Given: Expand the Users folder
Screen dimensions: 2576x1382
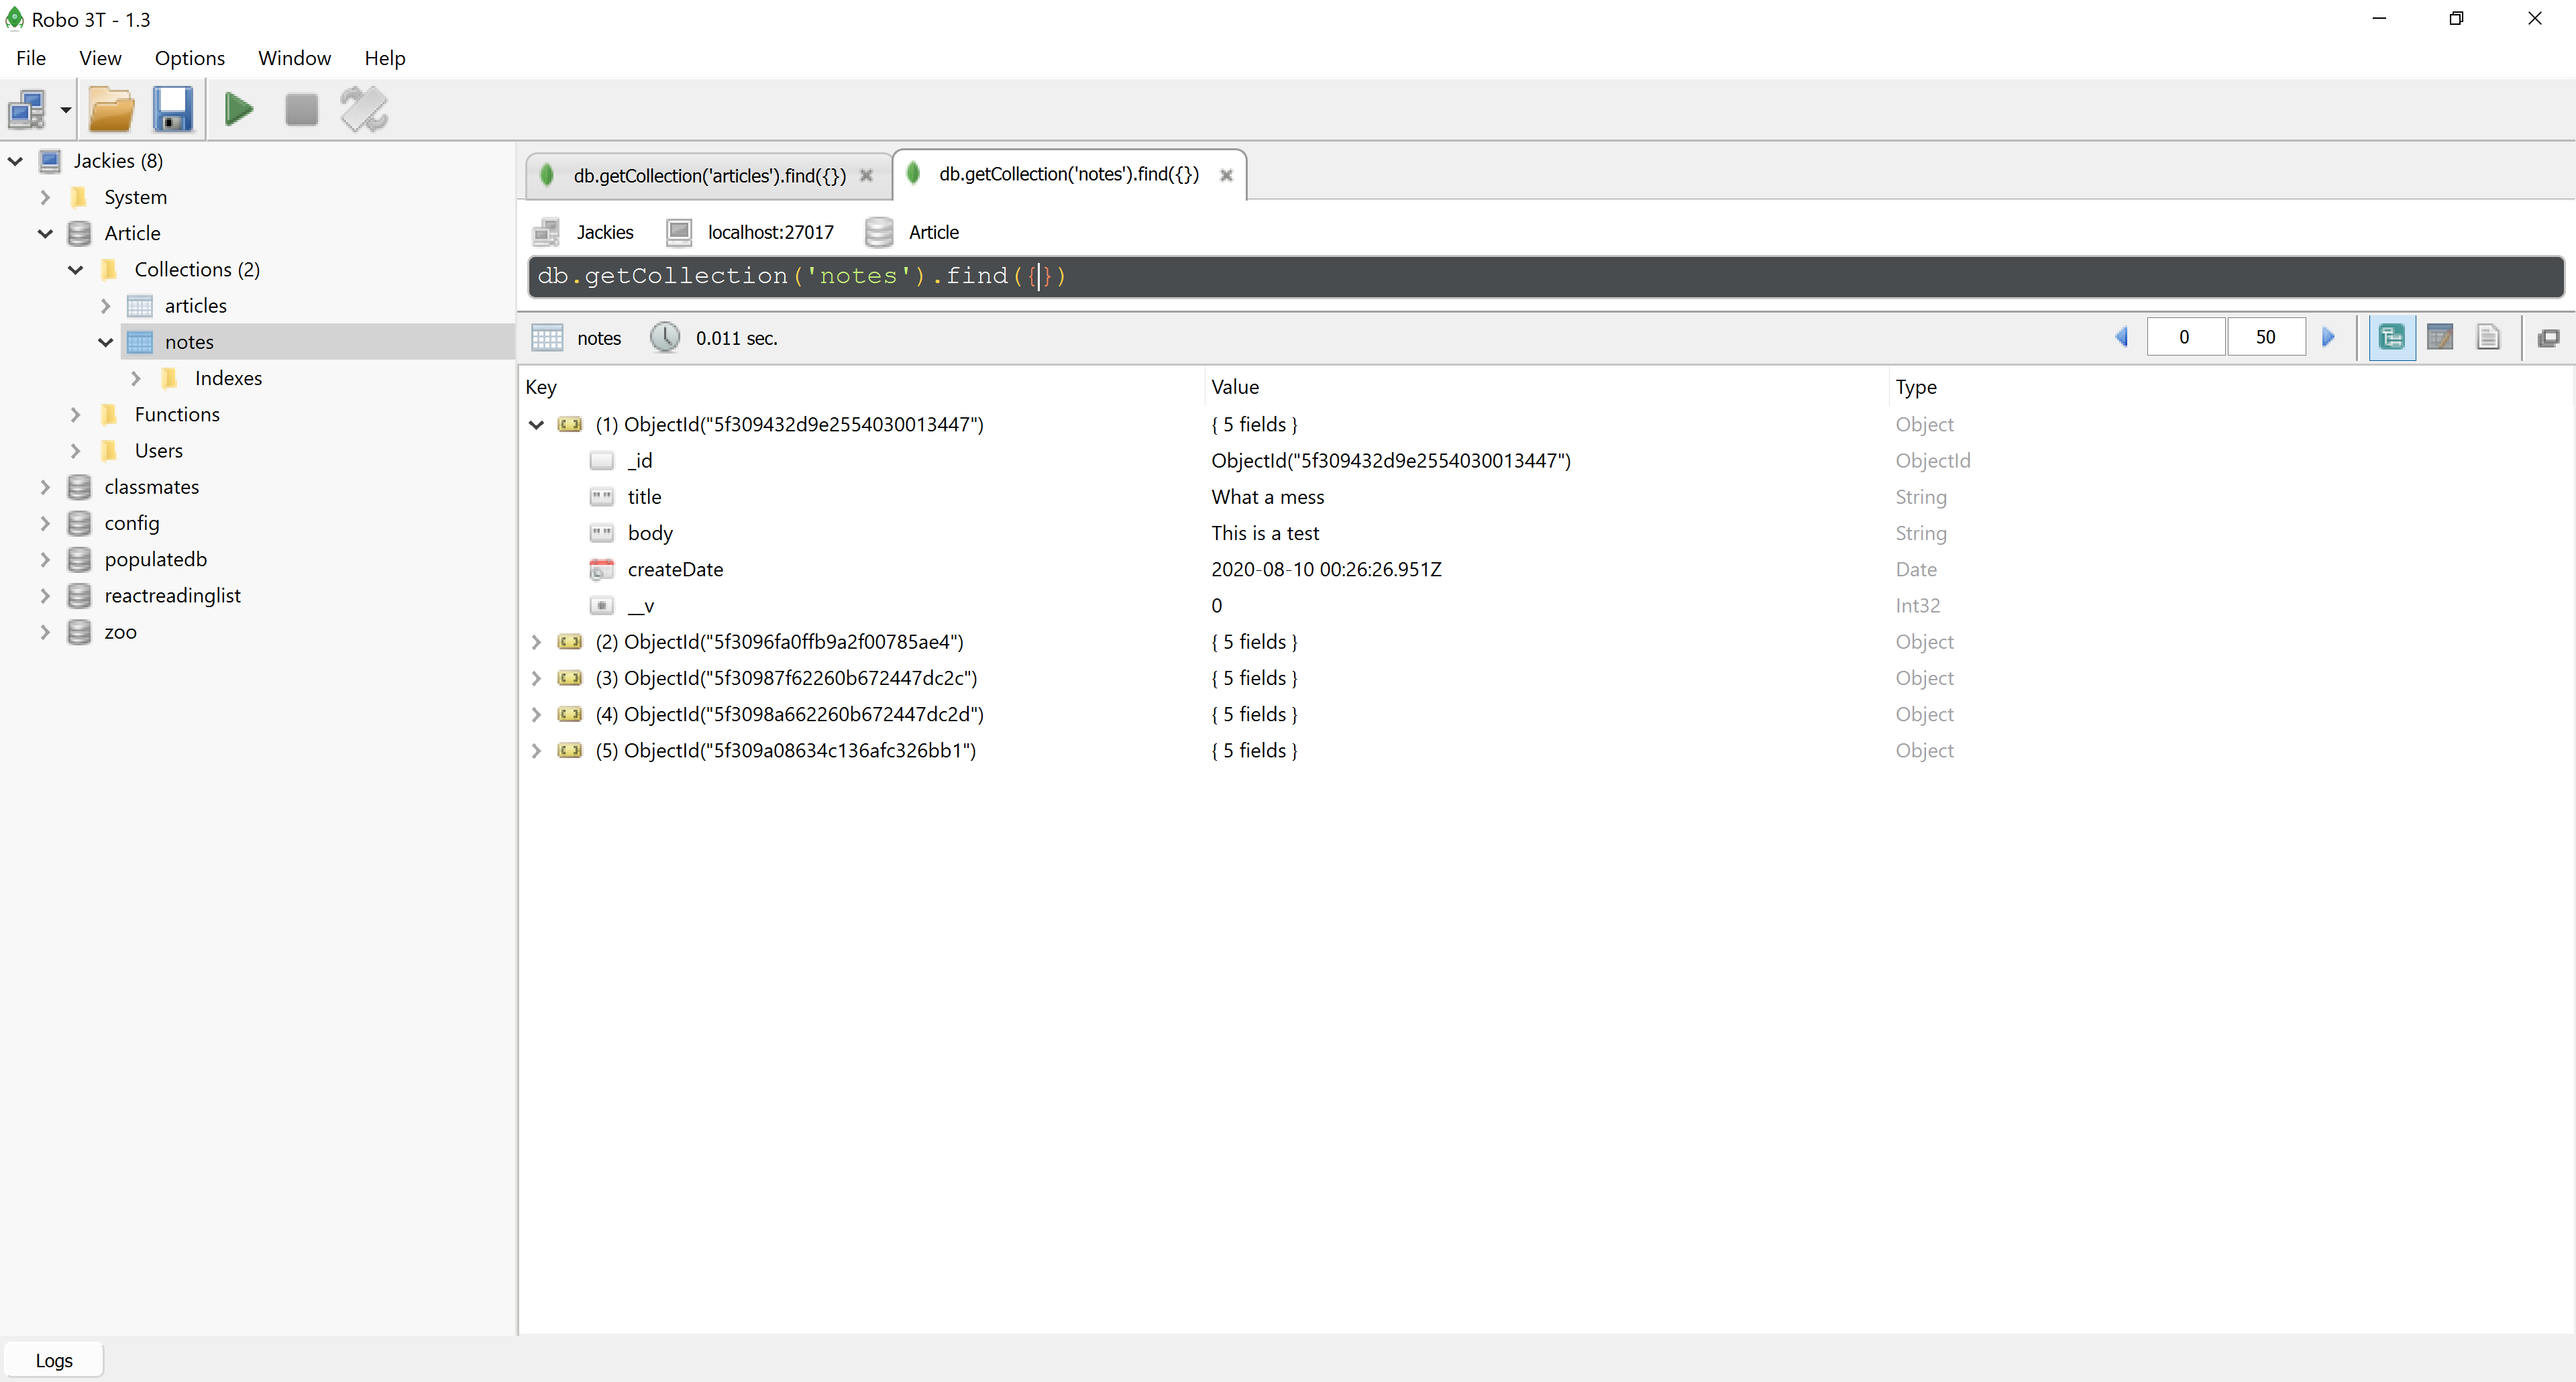Looking at the screenshot, I should (x=75, y=451).
